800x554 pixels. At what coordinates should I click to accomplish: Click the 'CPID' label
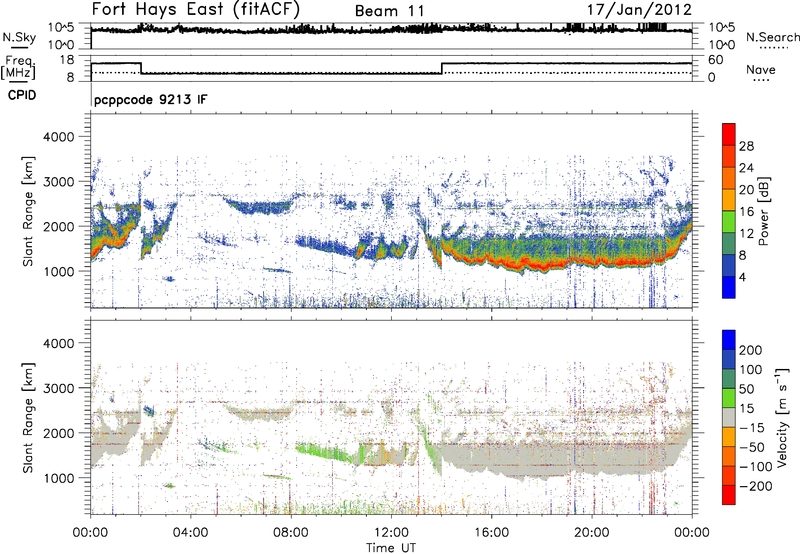22,95
